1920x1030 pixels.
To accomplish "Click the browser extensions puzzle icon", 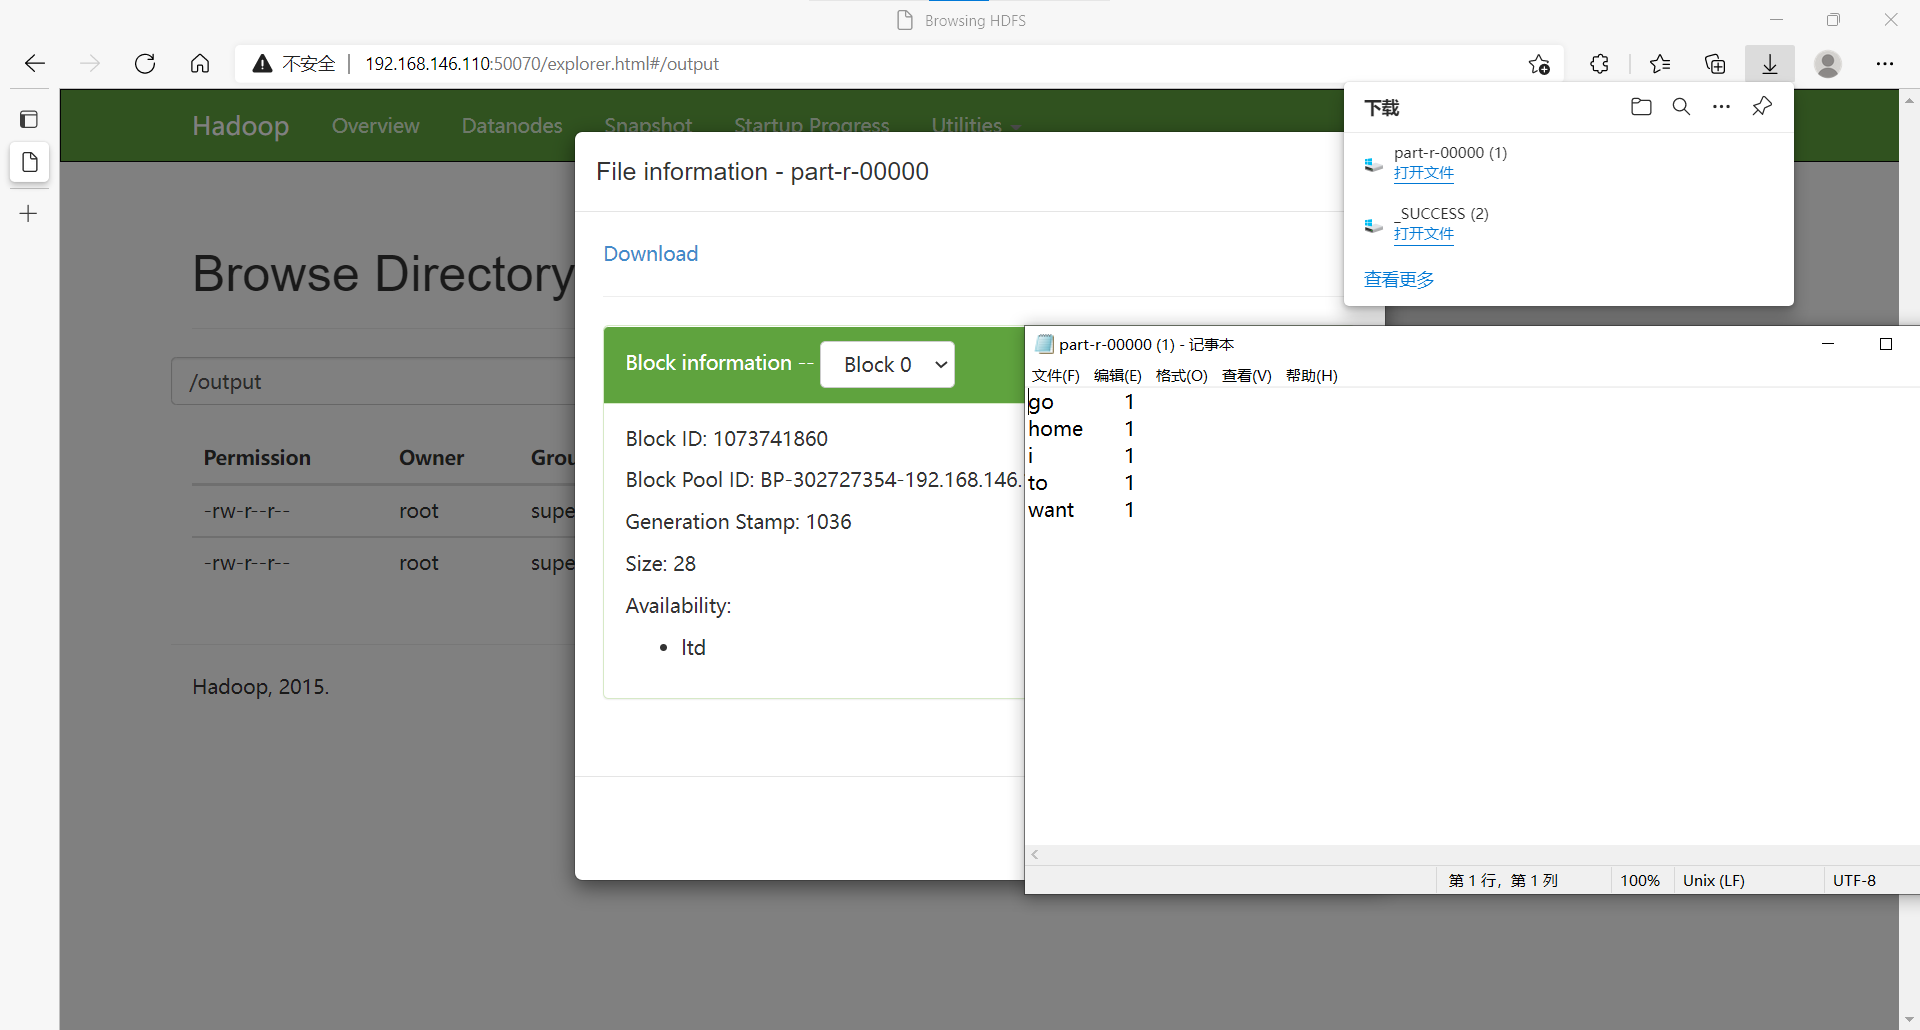I will tap(1599, 63).
